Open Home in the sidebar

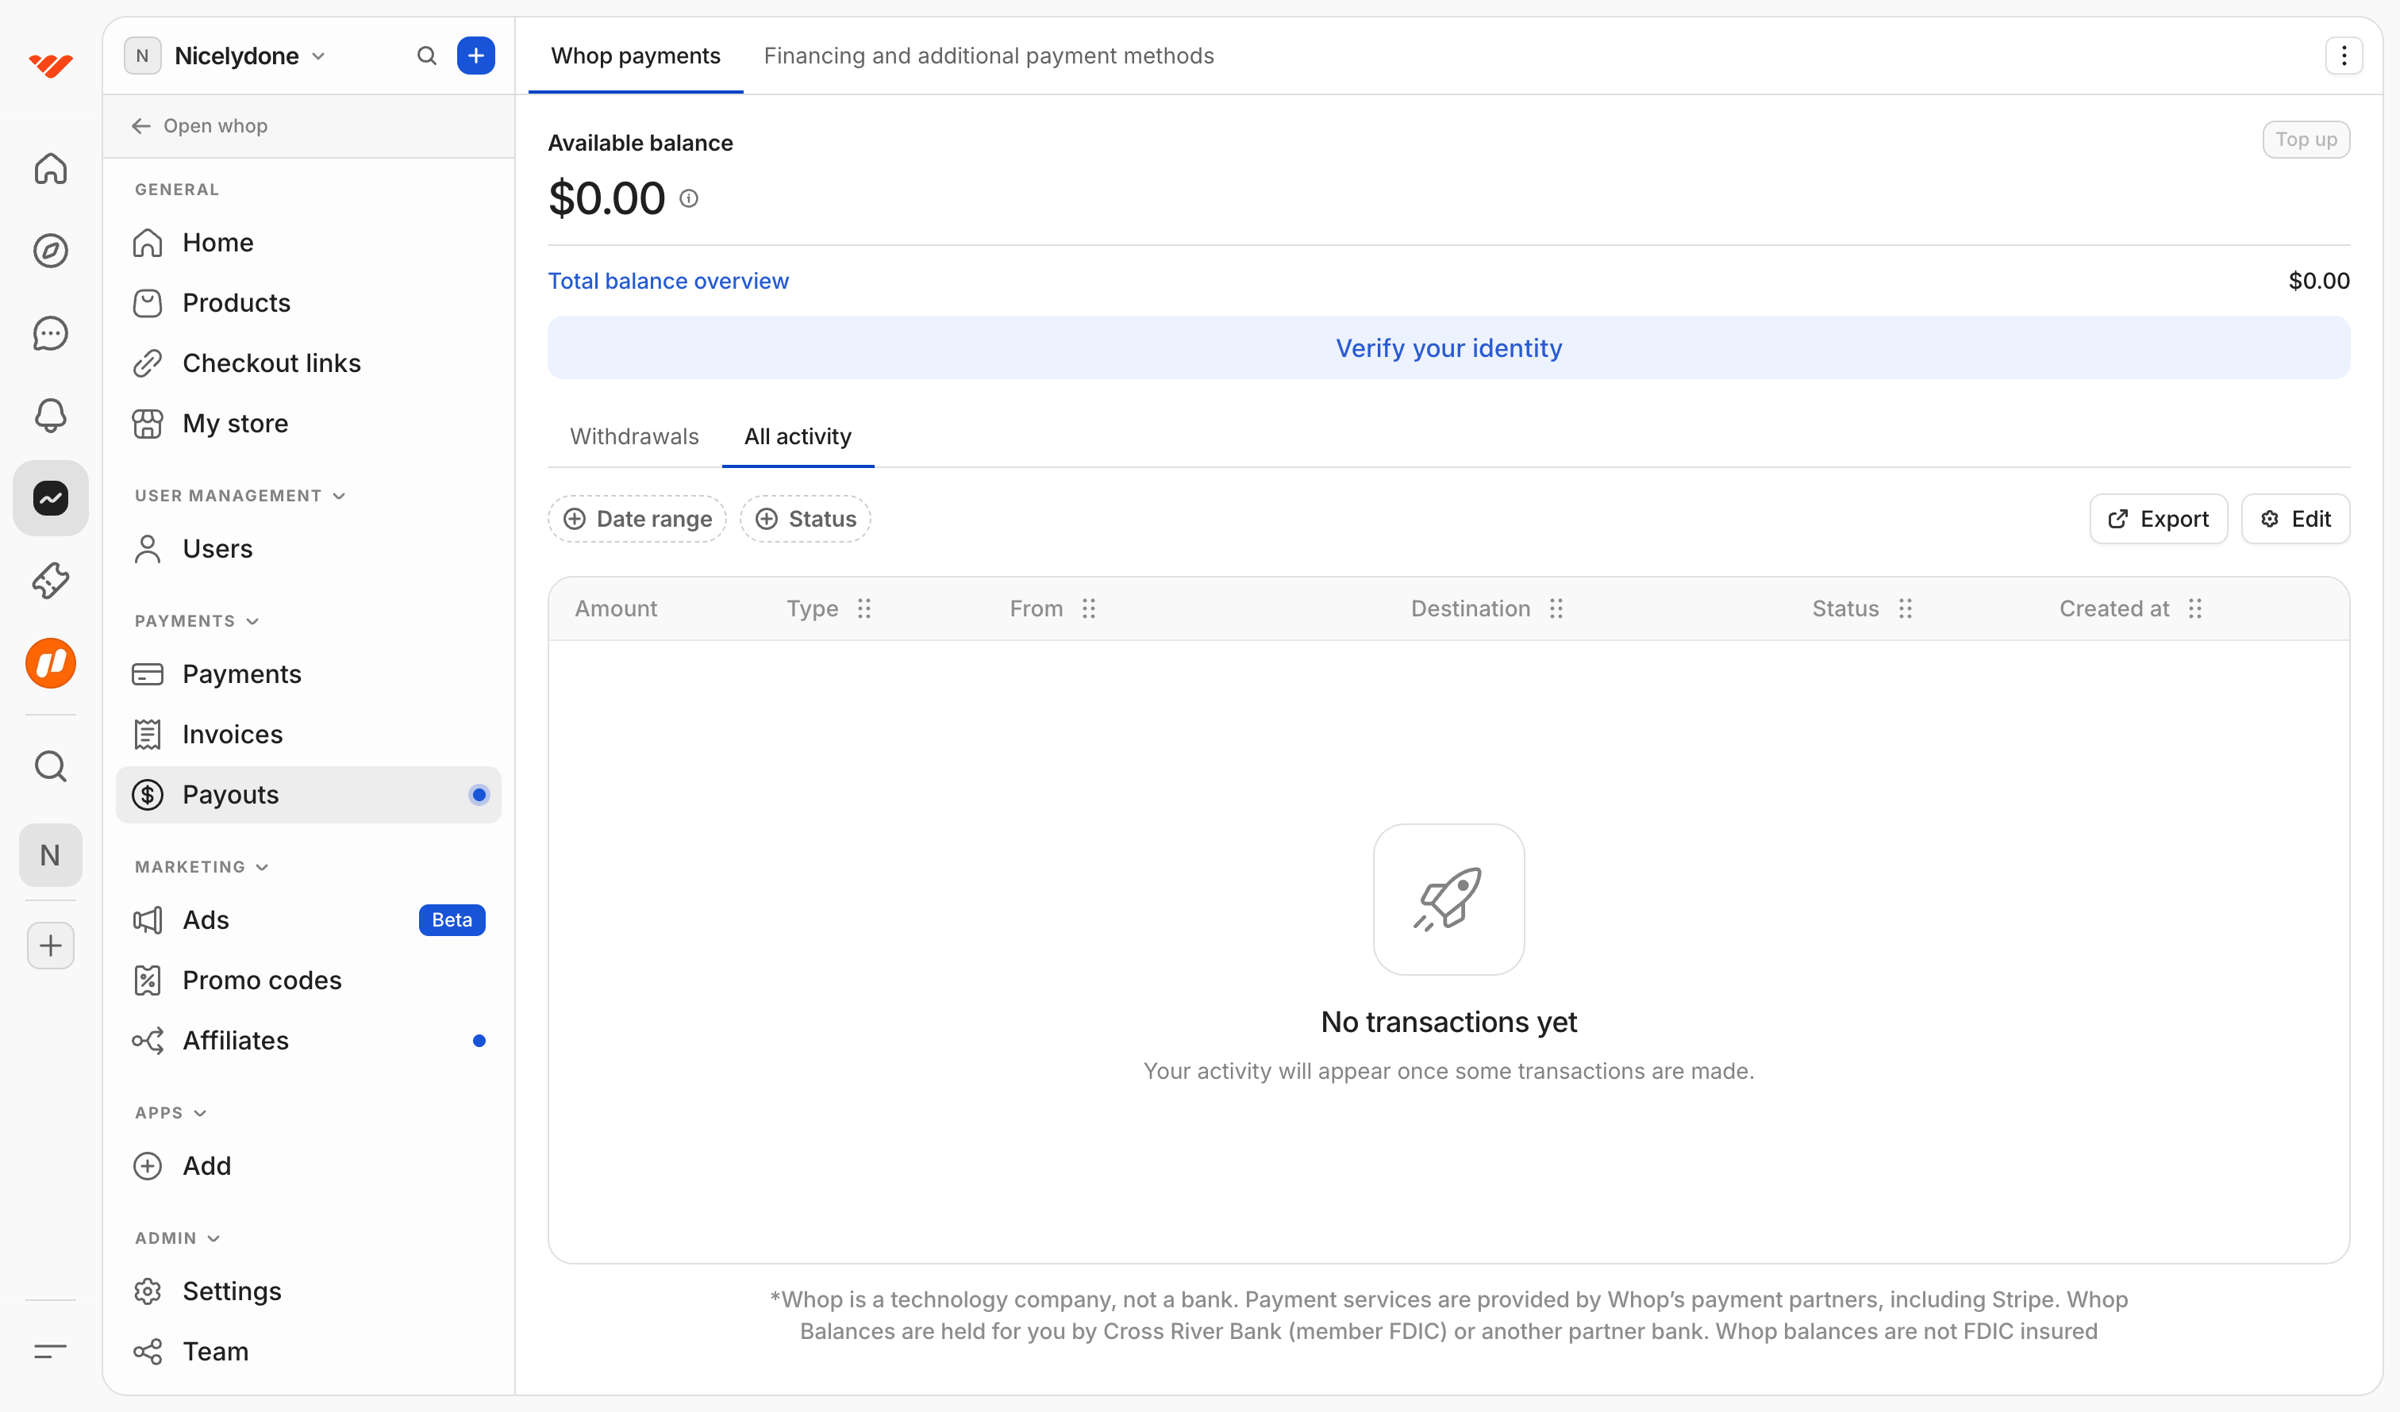308,243
